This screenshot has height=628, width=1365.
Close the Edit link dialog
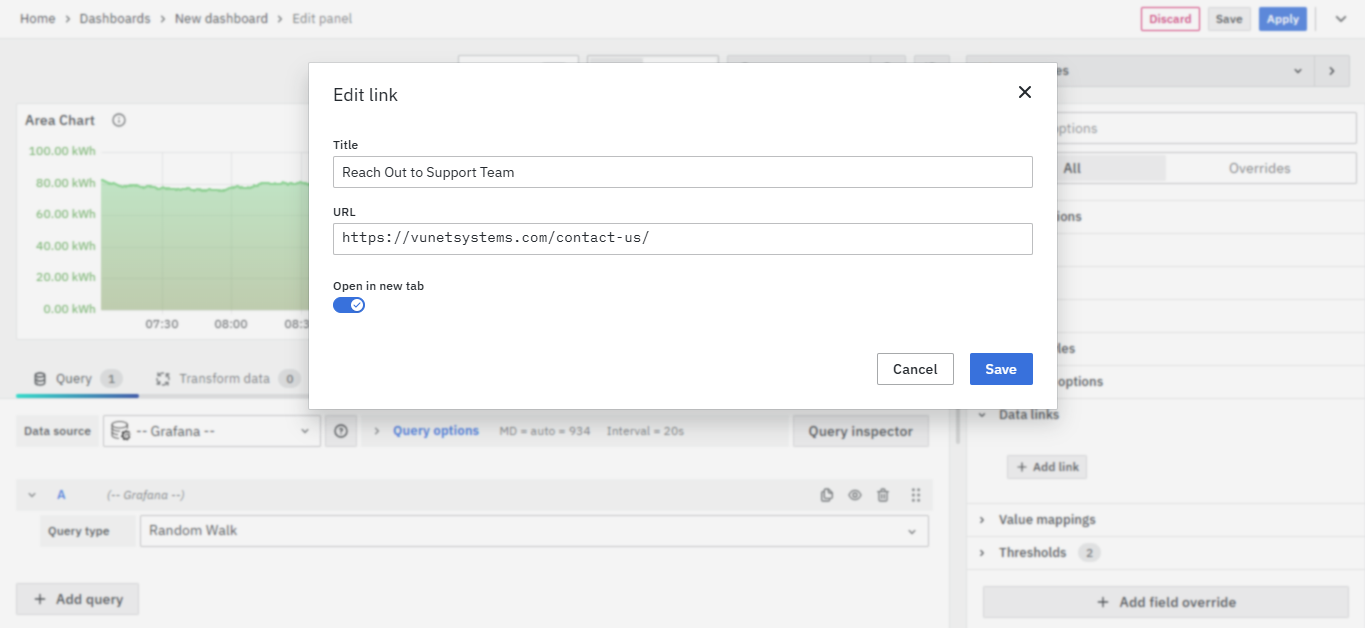coord(1024,92)
